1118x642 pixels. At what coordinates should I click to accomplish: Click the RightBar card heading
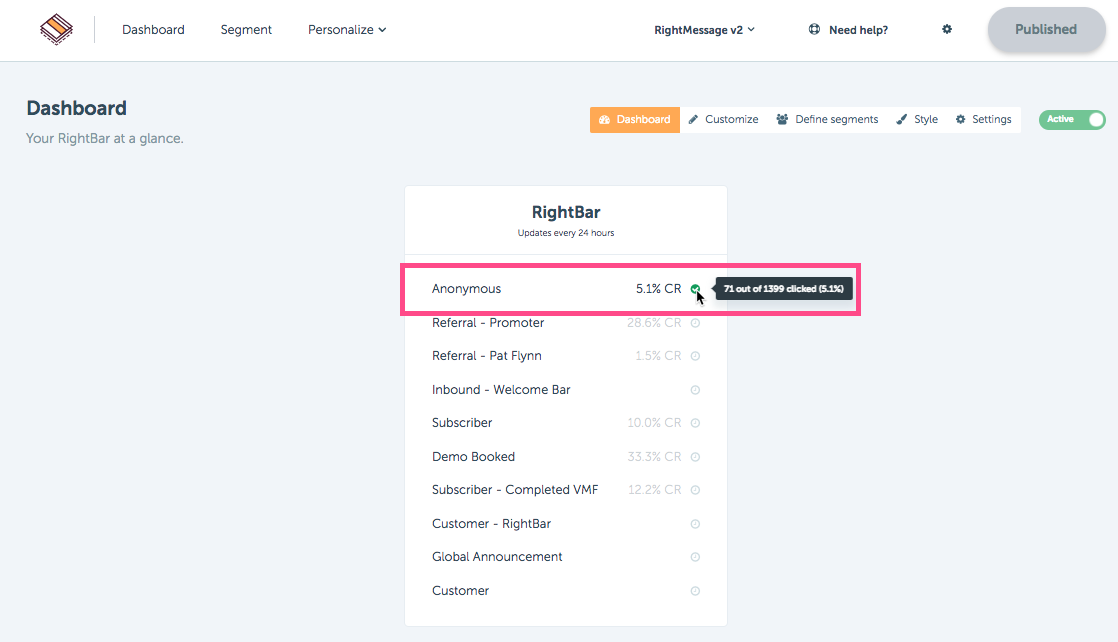(x=566, y=213)
